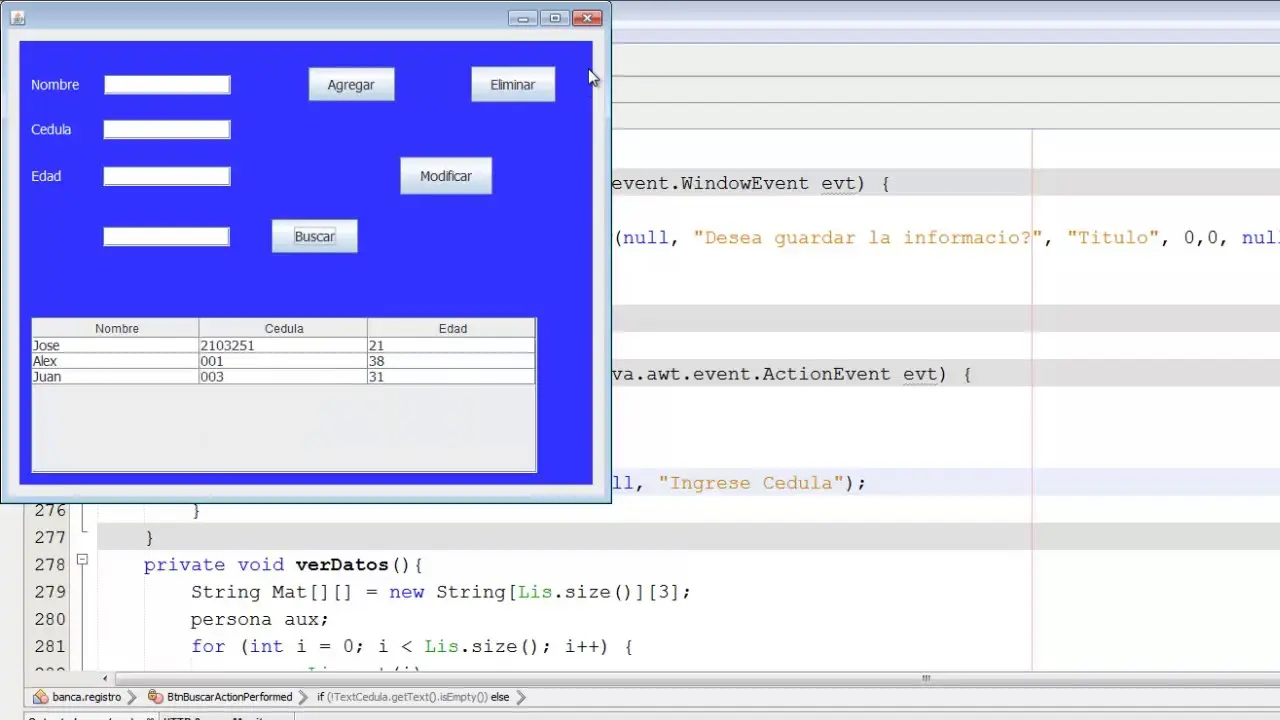Focus the search field beside Buscar
This screenshot has width=1280, height=720.
point(166,237)
